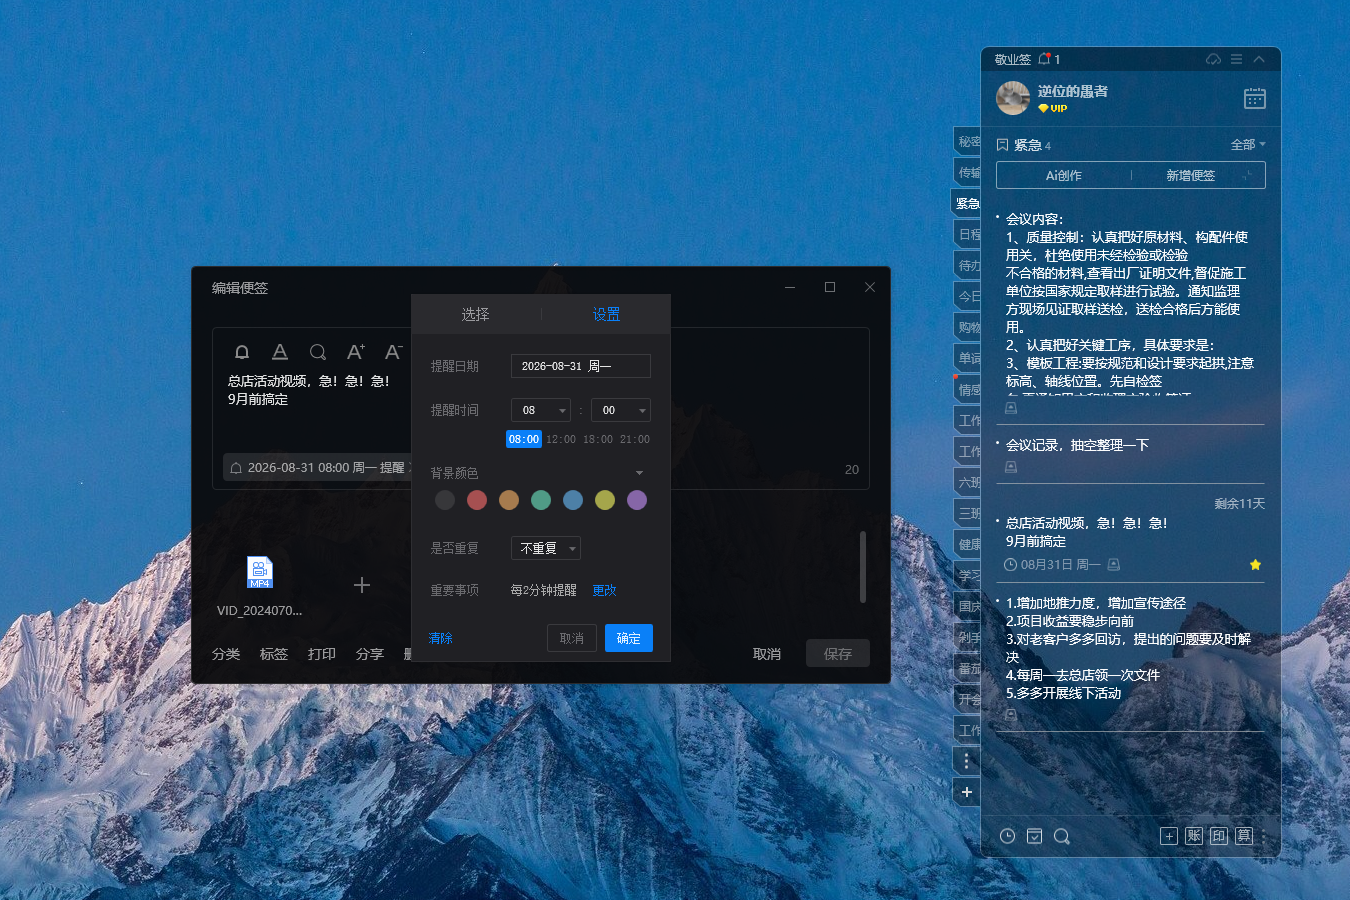
Task: Pick the purple background swatch
Action: [x=637, y=500]
